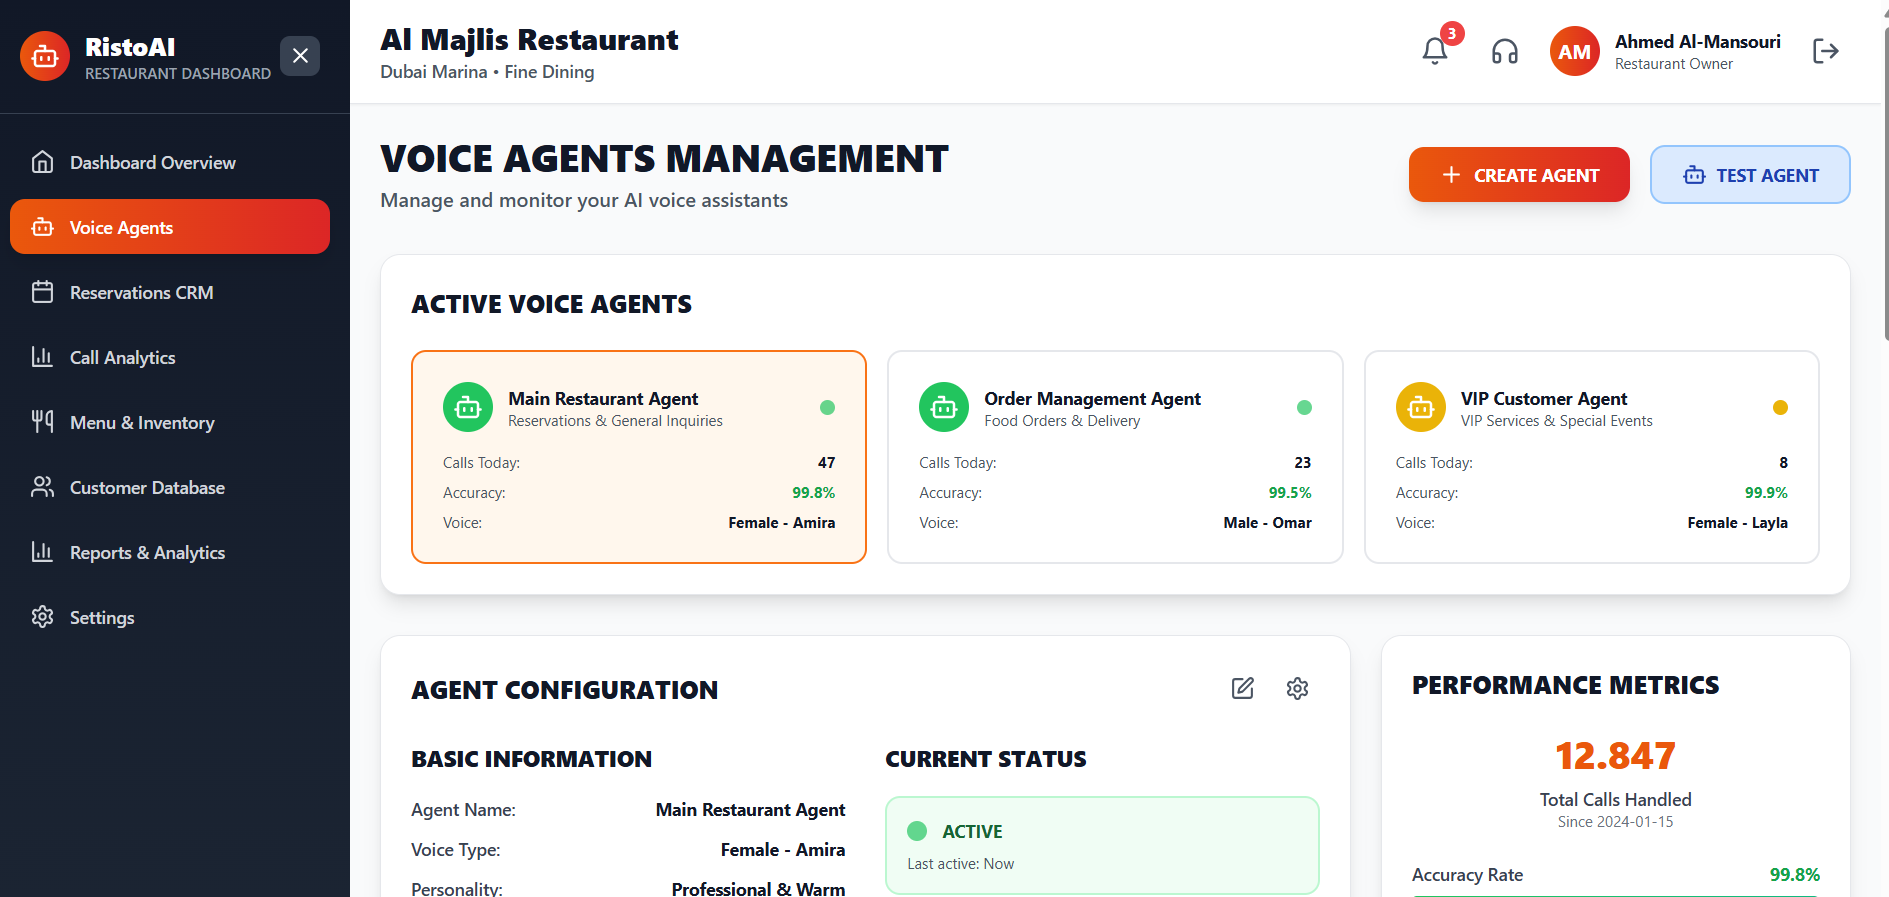The image size is (1889, 897).
Task: Collapse the sidebar with the X button
Action: tap(300, 56)
